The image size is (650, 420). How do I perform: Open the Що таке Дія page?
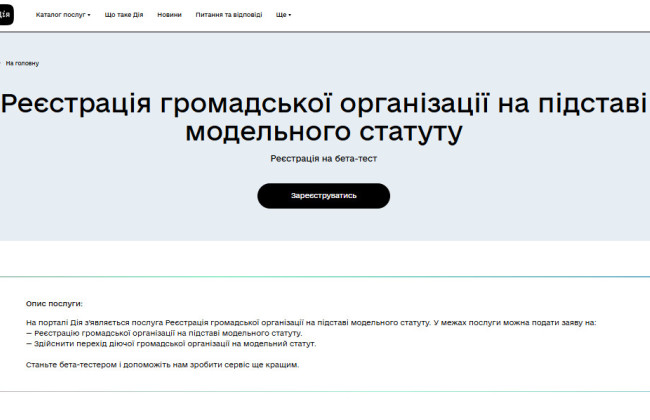pos(124,15)
